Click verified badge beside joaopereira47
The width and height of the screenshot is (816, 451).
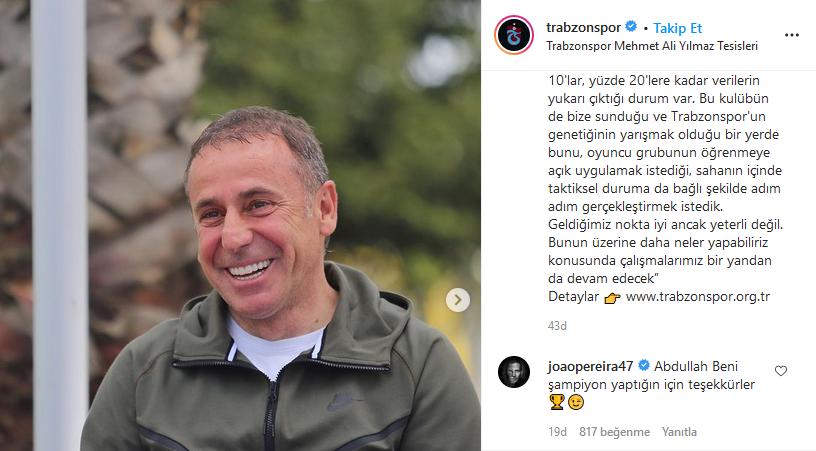pos(644,366)
